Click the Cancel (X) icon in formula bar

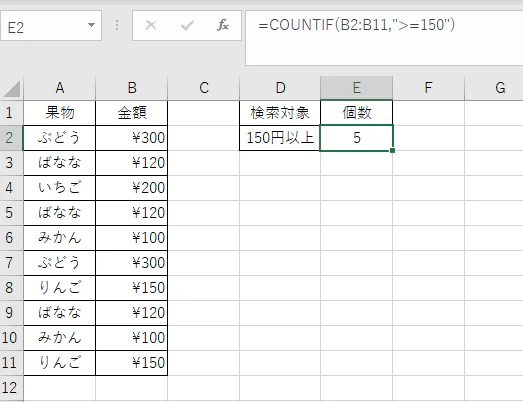click(x=151, y=25)
